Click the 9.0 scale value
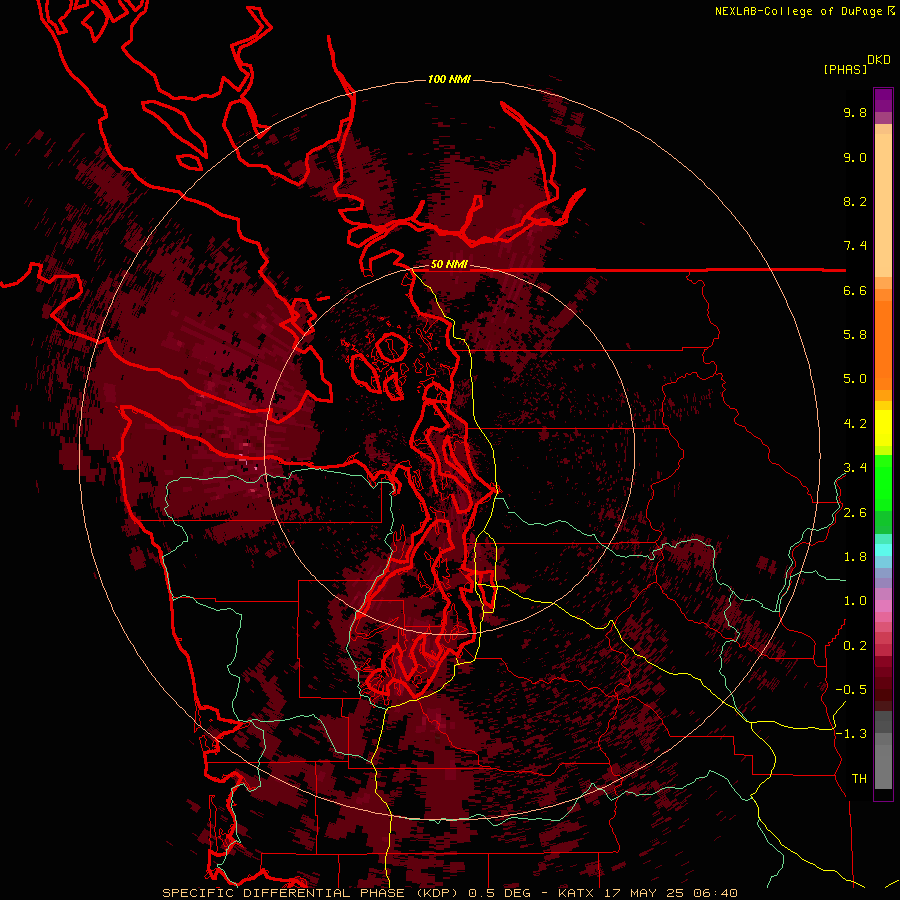Image resolution: width=900 pixels, height=900 pixels. [x=855, y=157]
